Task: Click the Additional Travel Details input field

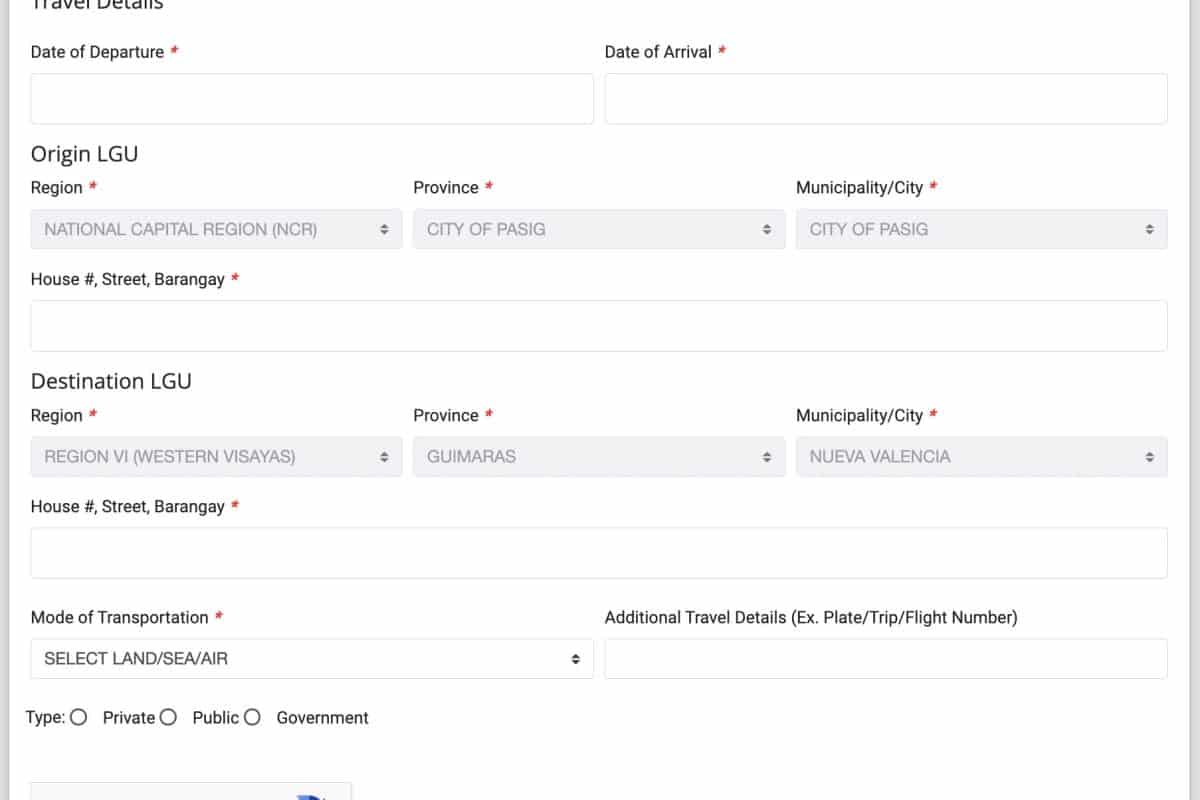Action: 885,659
